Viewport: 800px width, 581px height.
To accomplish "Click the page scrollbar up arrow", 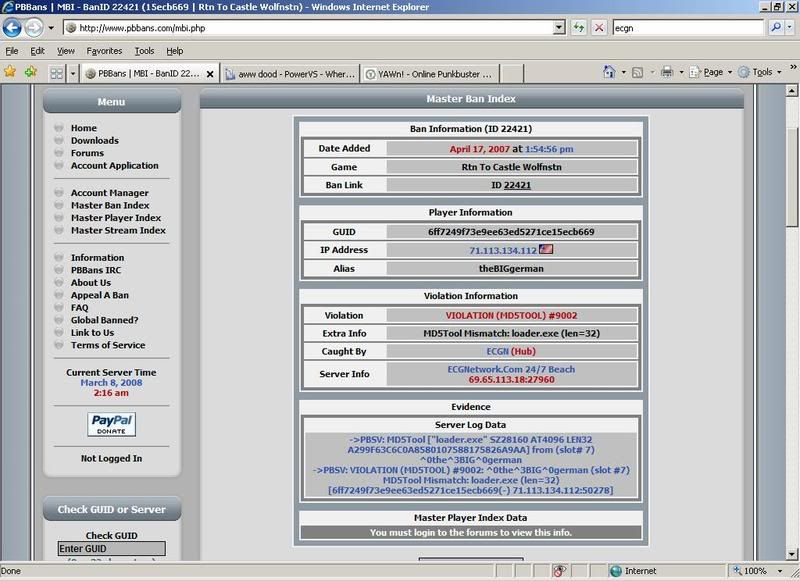I will click(x=791, y=91).
